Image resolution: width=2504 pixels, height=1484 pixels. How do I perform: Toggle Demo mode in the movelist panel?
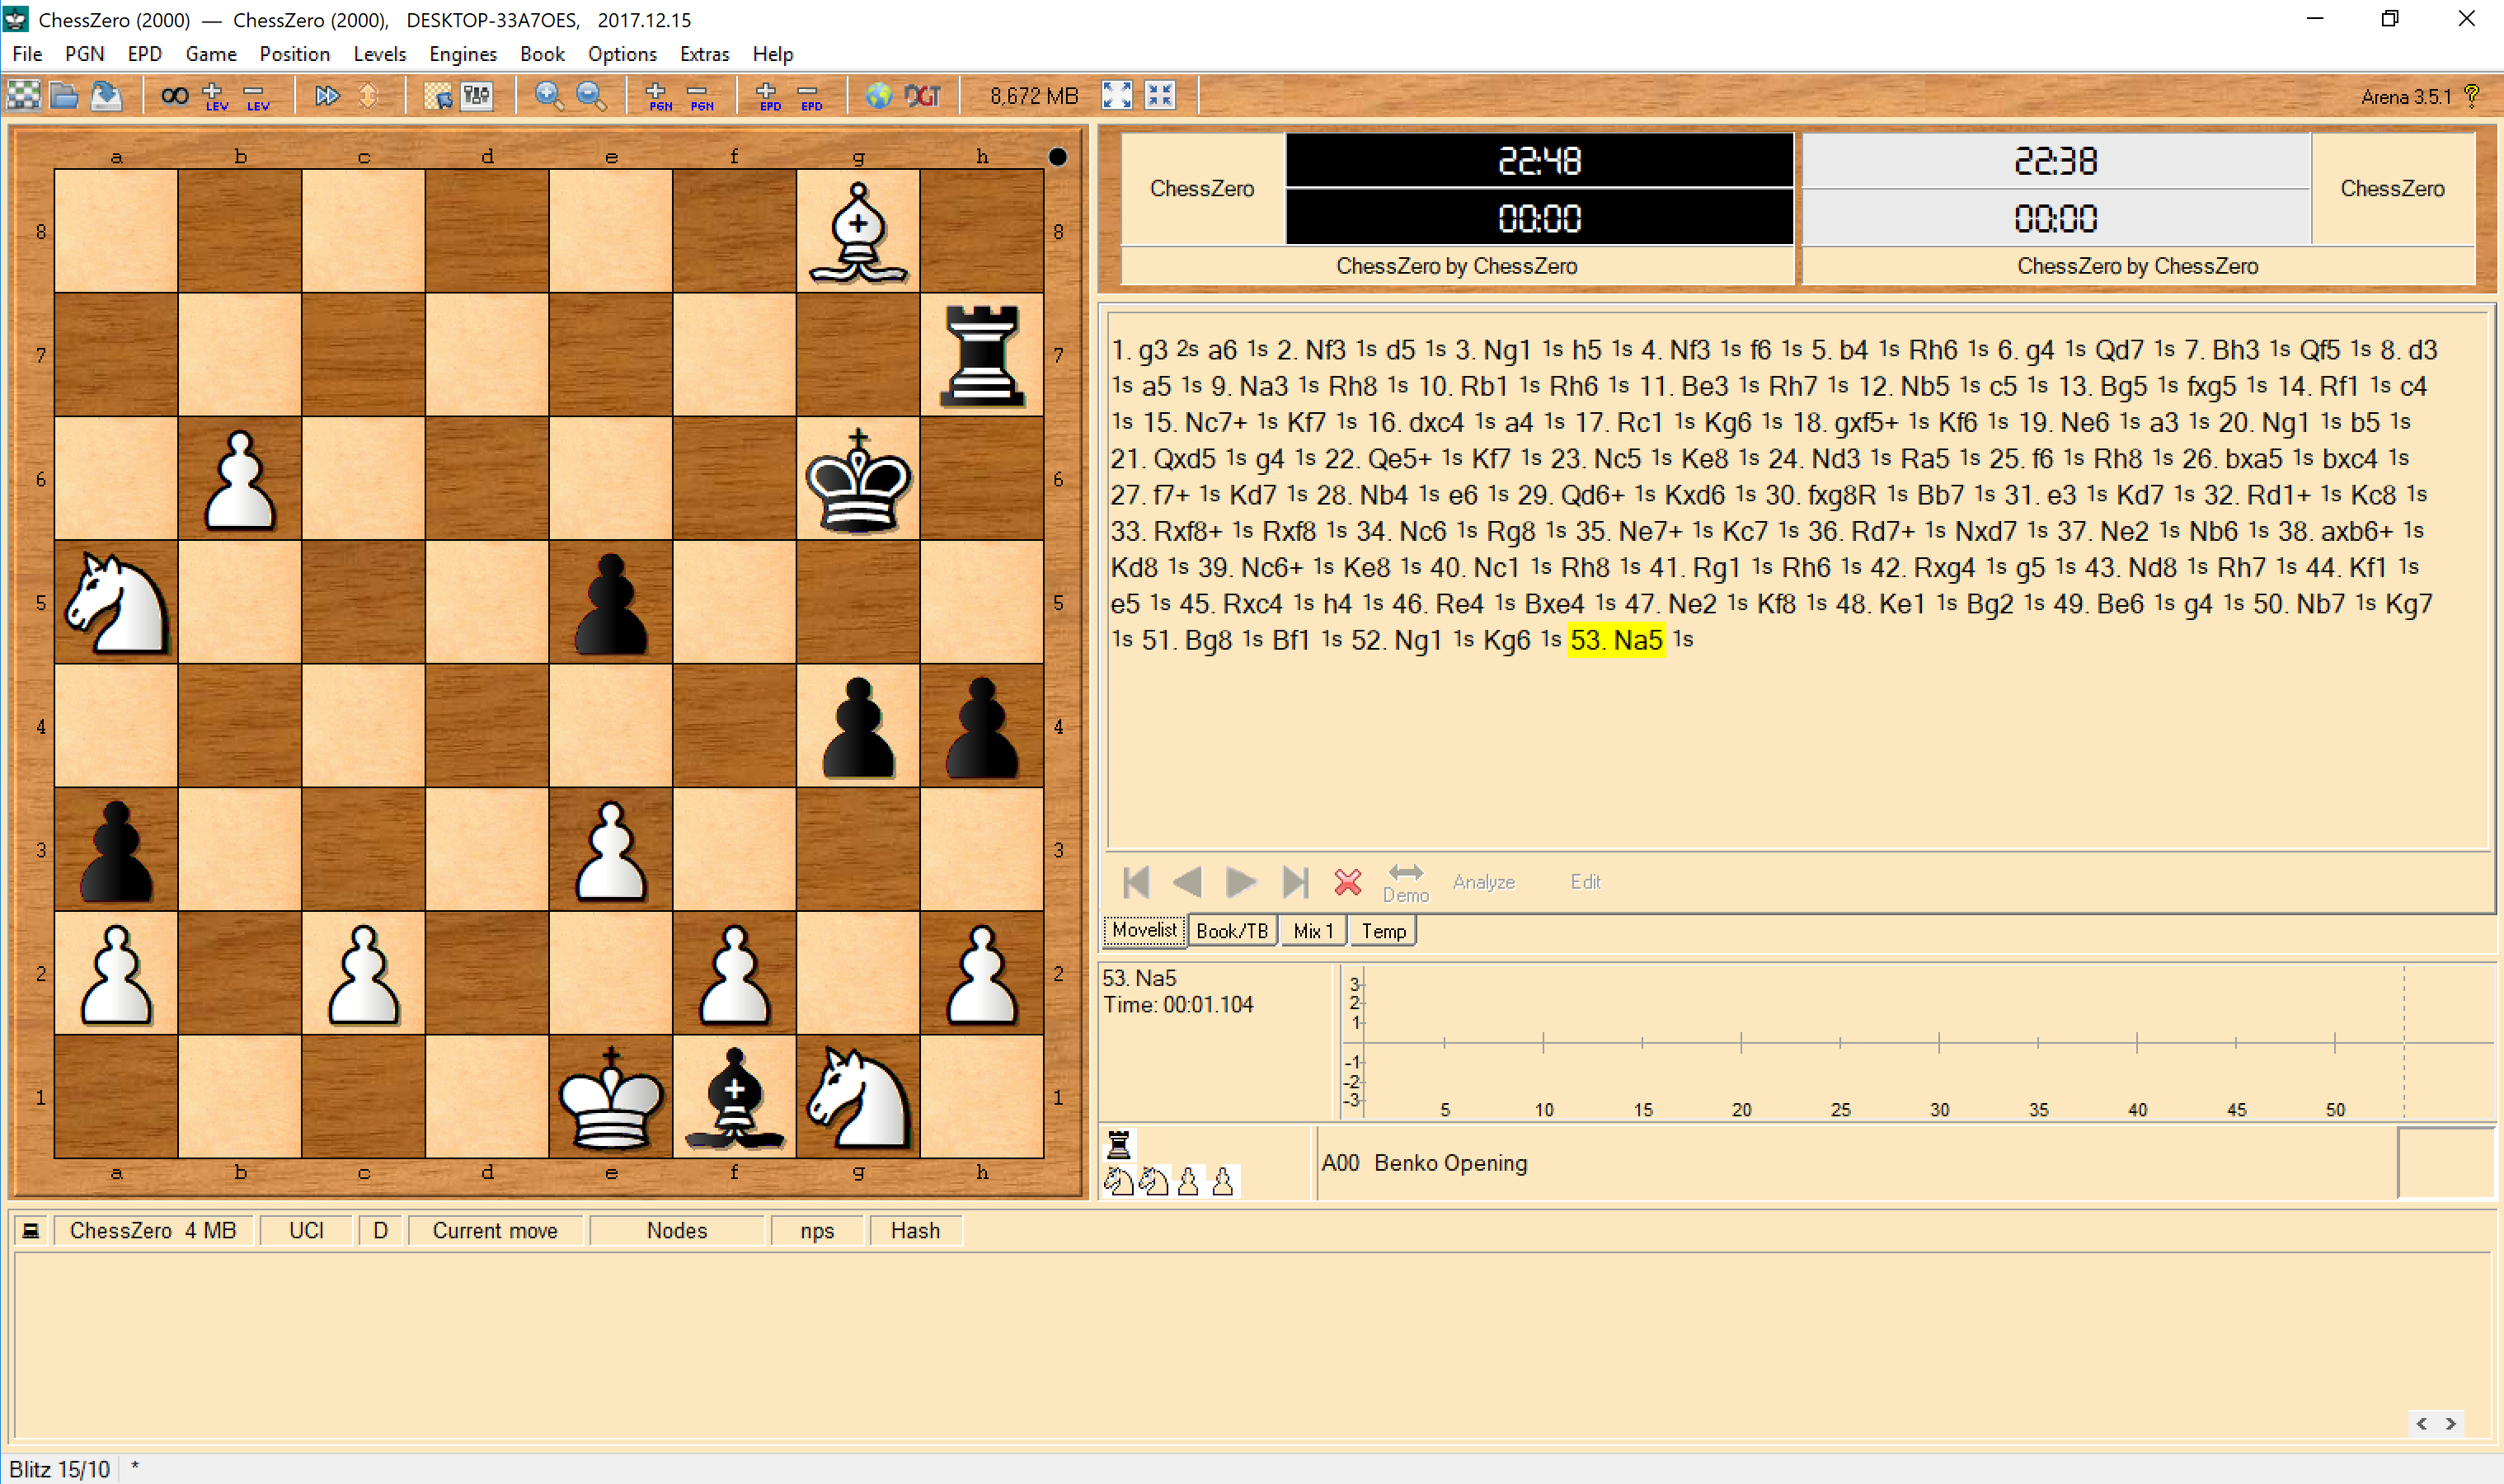click(1405, 882)
